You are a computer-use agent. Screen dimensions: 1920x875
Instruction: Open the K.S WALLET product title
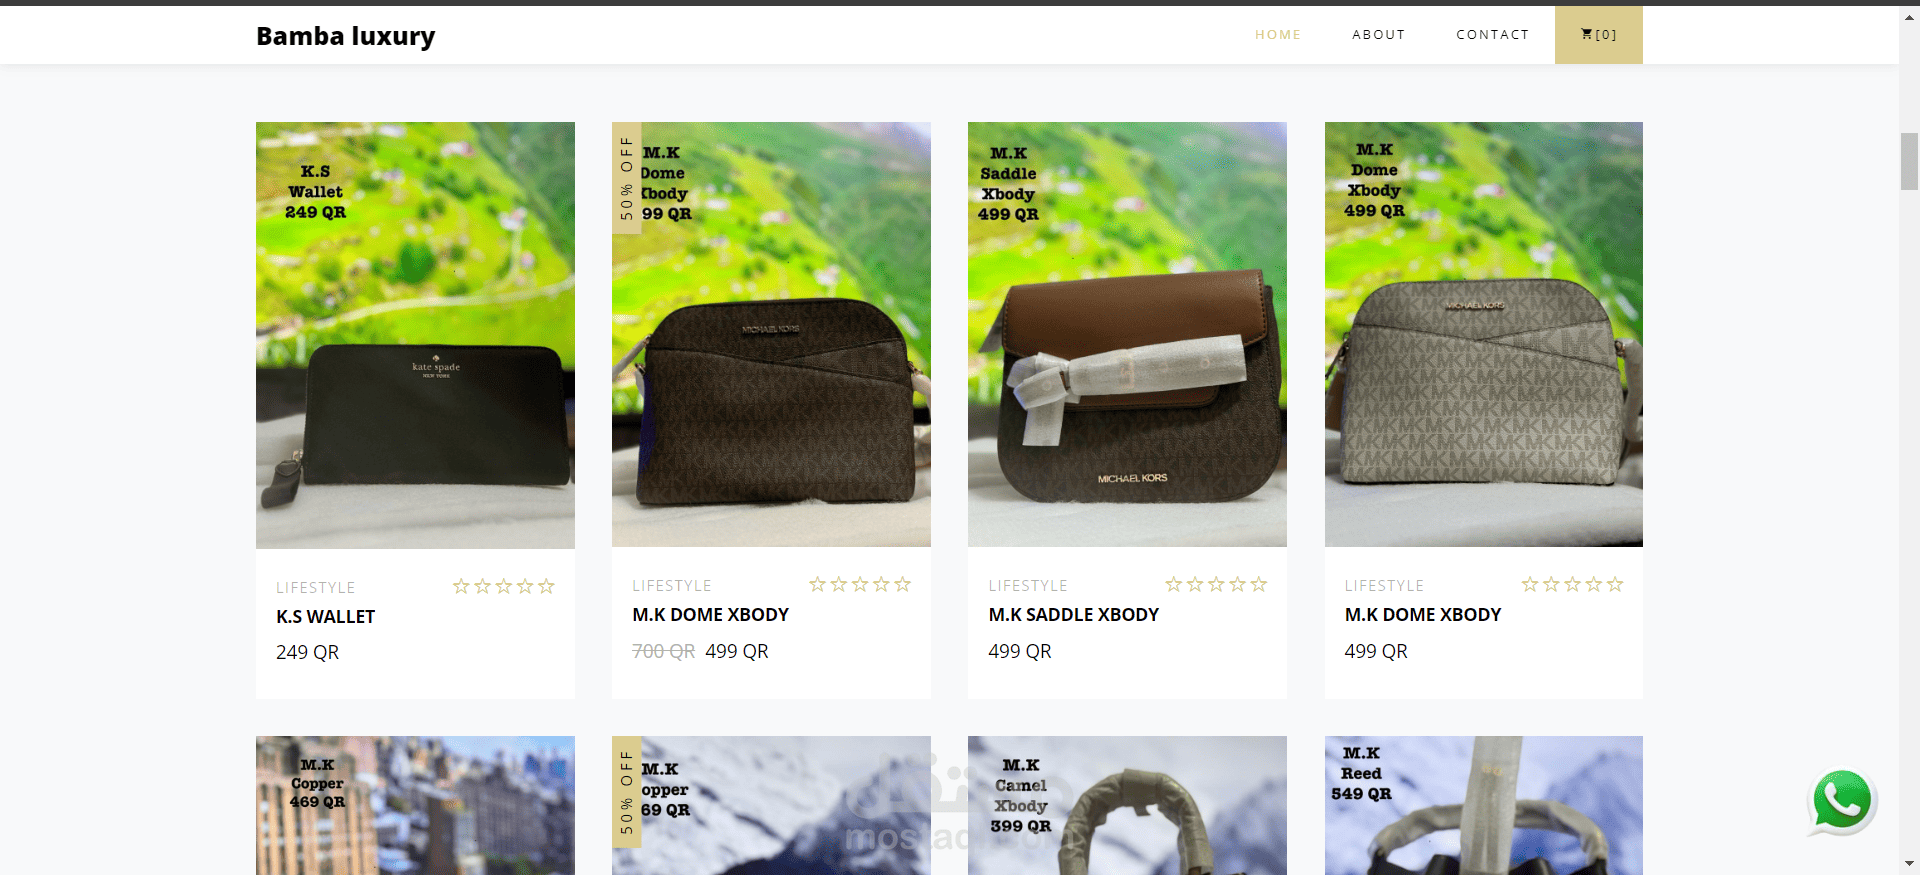[x=326, y=617]
